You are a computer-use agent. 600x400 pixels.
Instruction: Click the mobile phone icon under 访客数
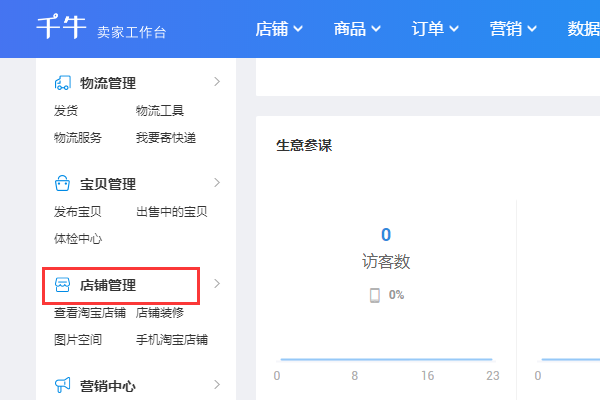coord(375,295)
